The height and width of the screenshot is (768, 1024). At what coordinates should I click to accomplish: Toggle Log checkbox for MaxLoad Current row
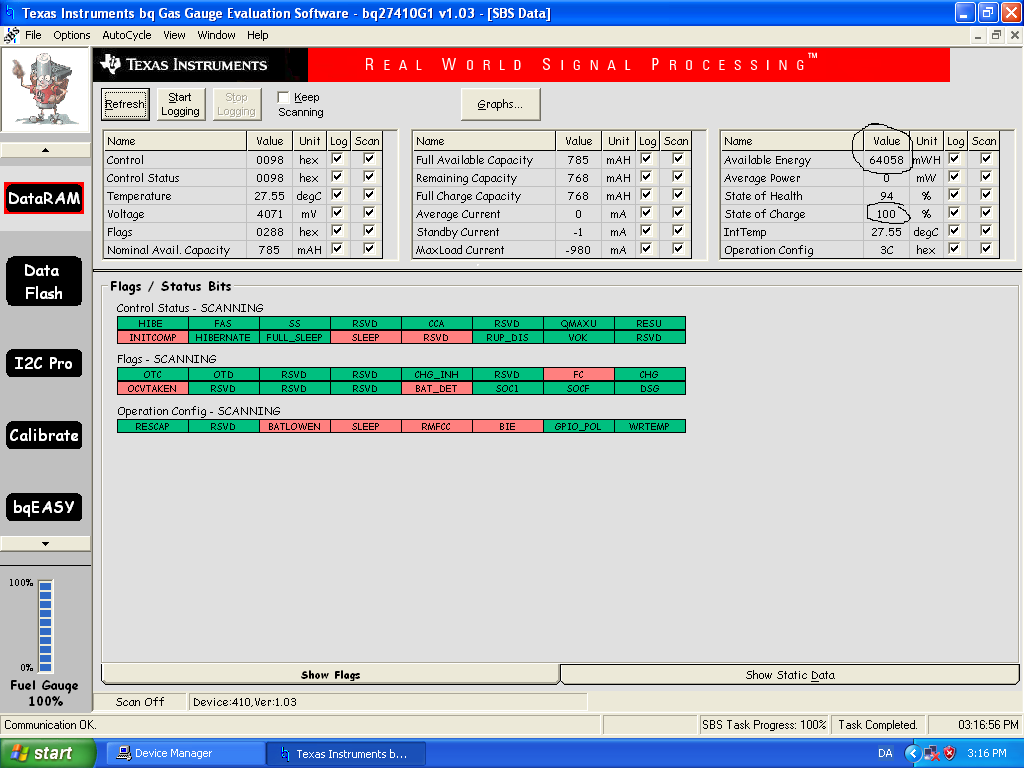point(646,249)
